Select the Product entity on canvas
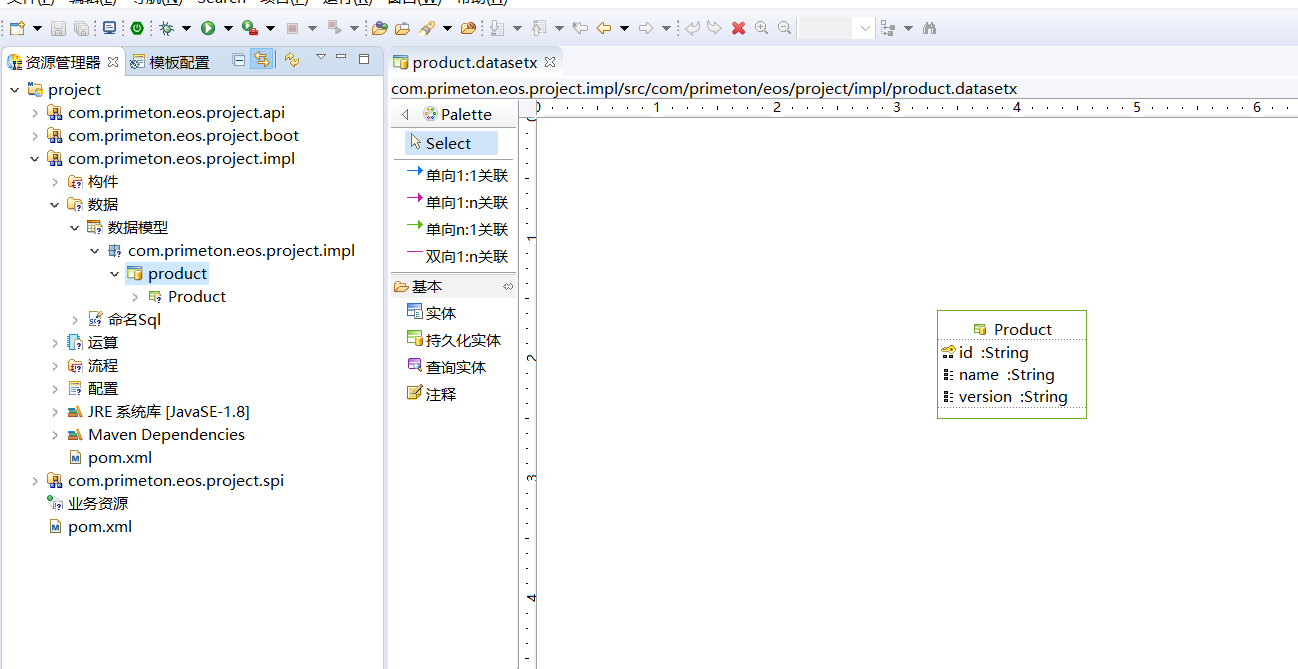This screenshot has width=1298, height=669. tap(1012, 329)
